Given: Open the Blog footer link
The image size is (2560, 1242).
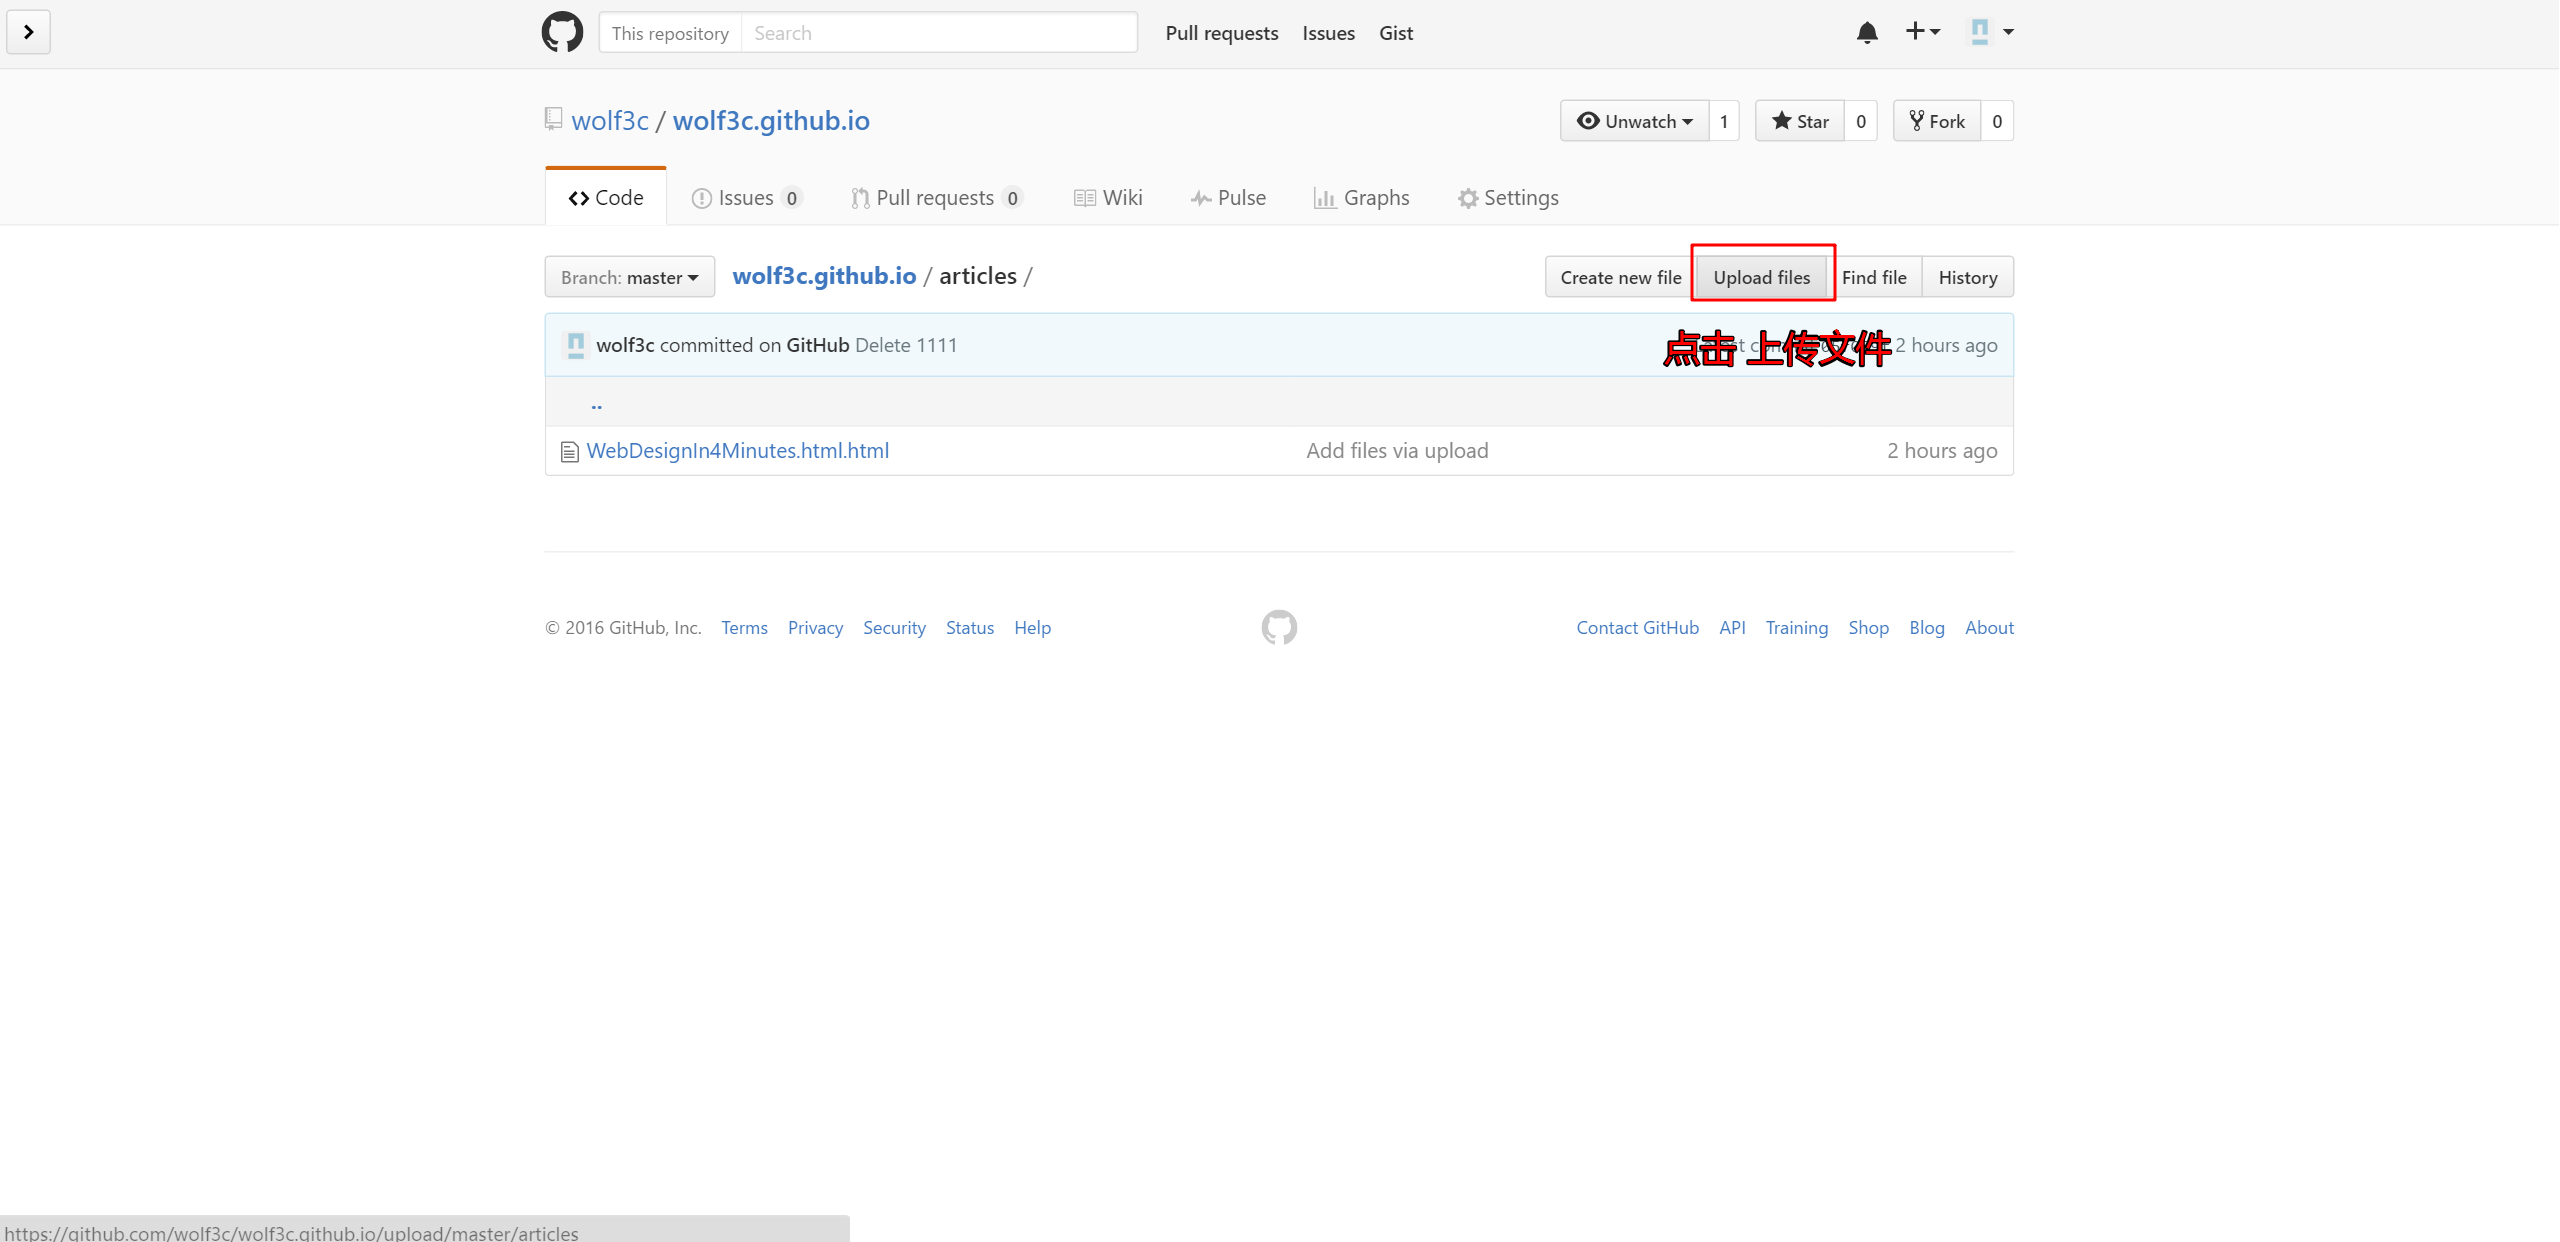Looking at the screenshot, I should pyautogui.click(x=1926, y=628).
